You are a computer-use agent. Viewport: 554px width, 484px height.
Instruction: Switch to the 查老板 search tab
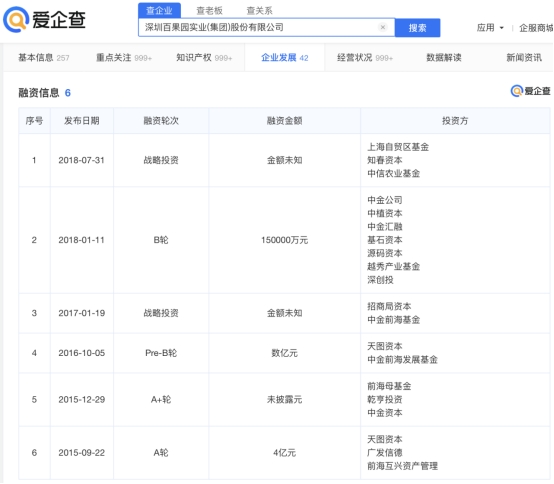point(210,11)
